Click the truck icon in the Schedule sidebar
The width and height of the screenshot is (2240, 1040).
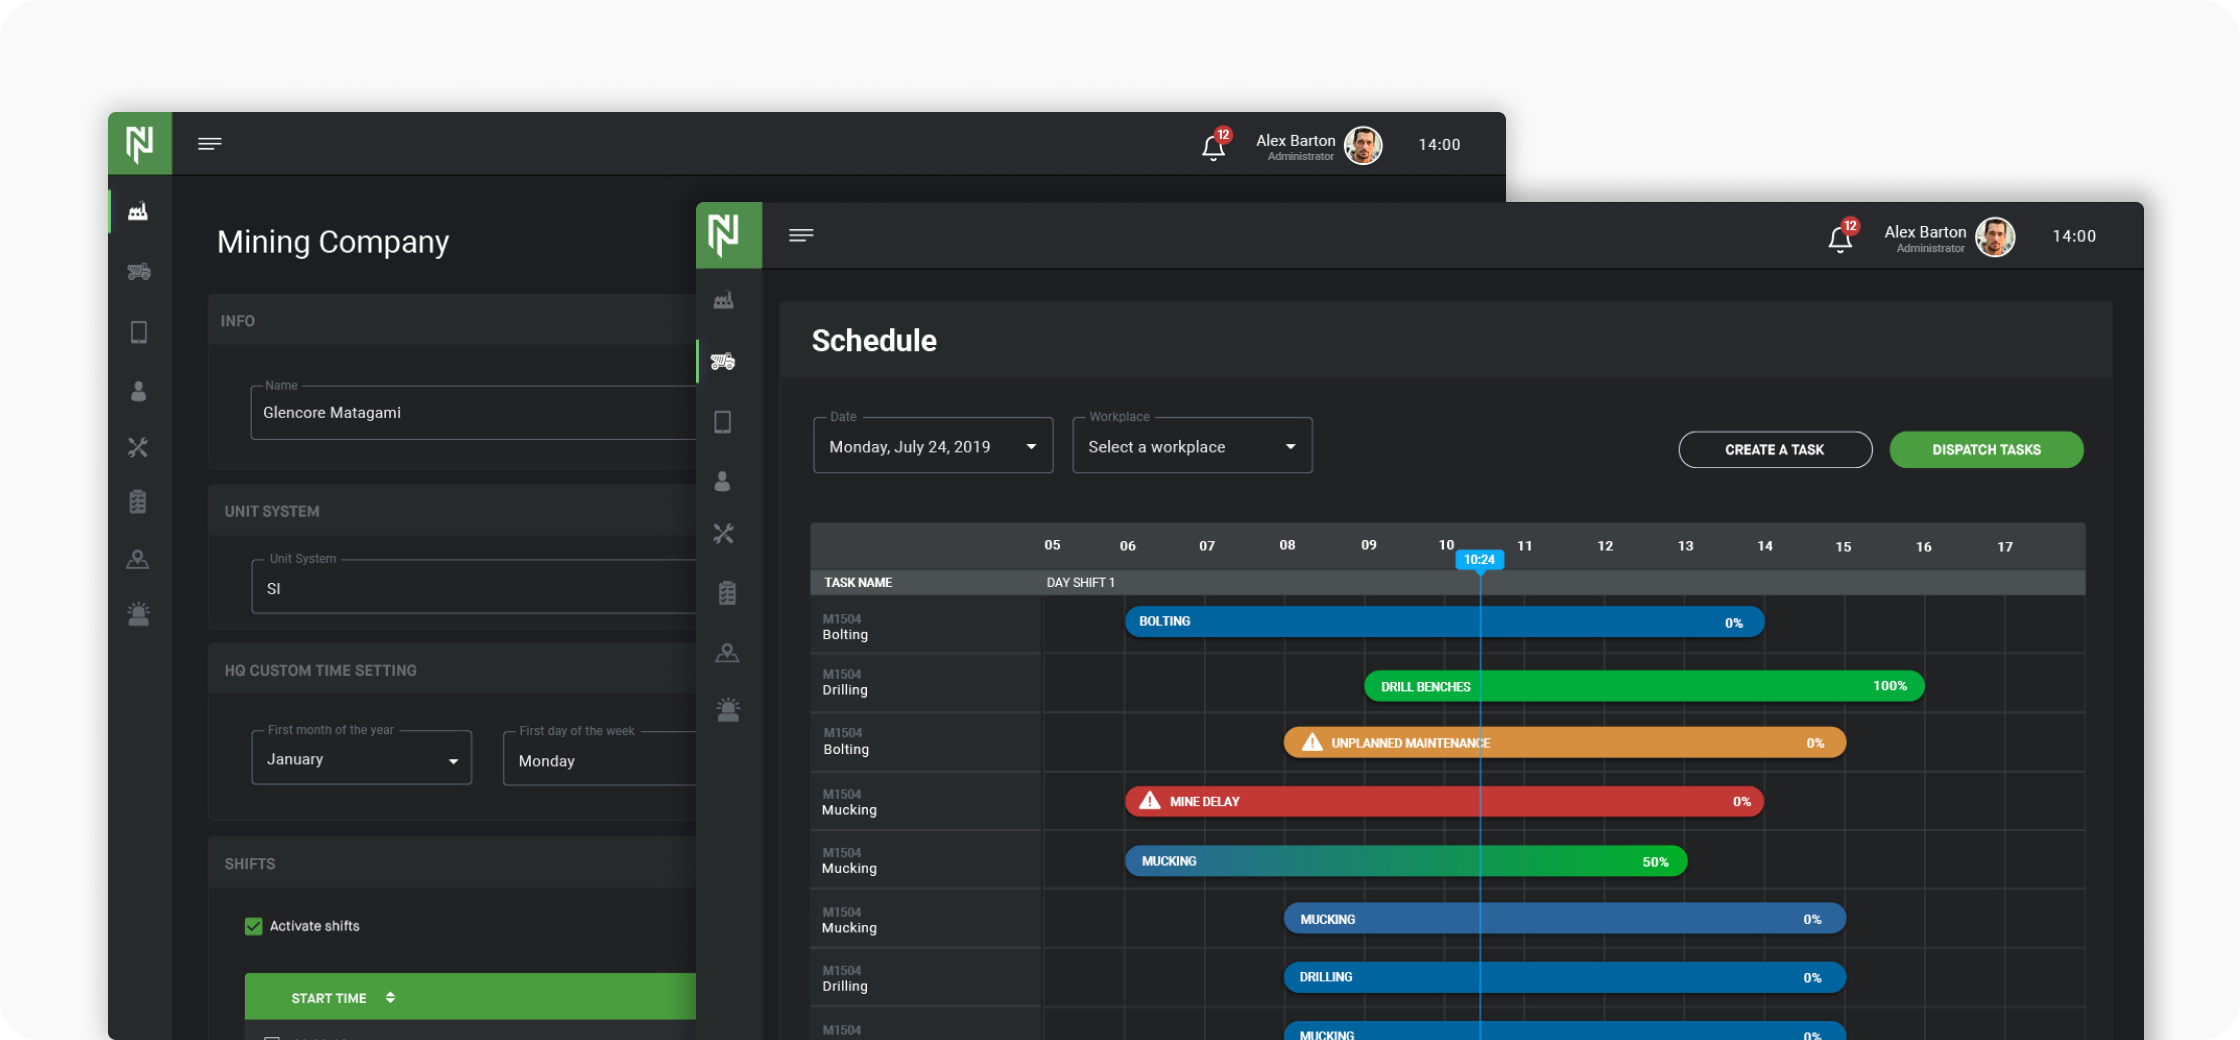(x=723, y=361)
